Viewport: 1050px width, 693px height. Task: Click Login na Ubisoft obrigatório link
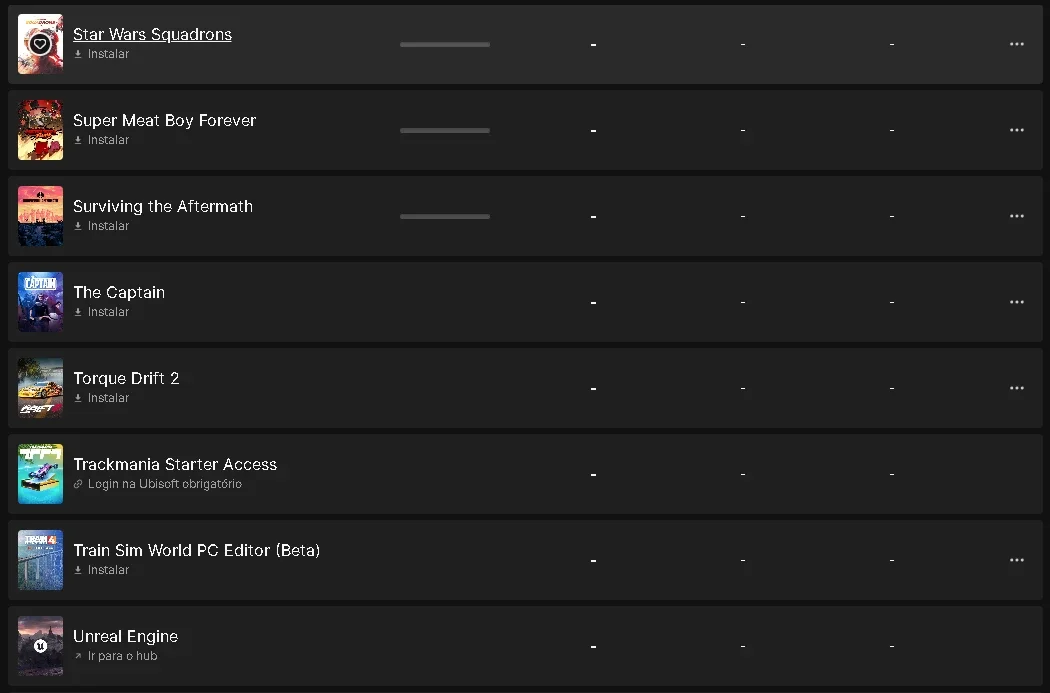(x=165, y=484)
